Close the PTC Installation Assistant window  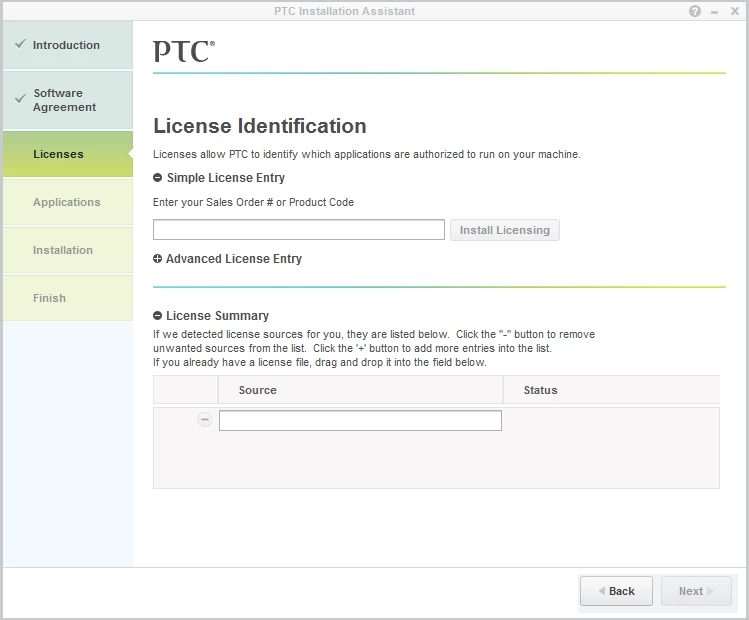point(735,11)
